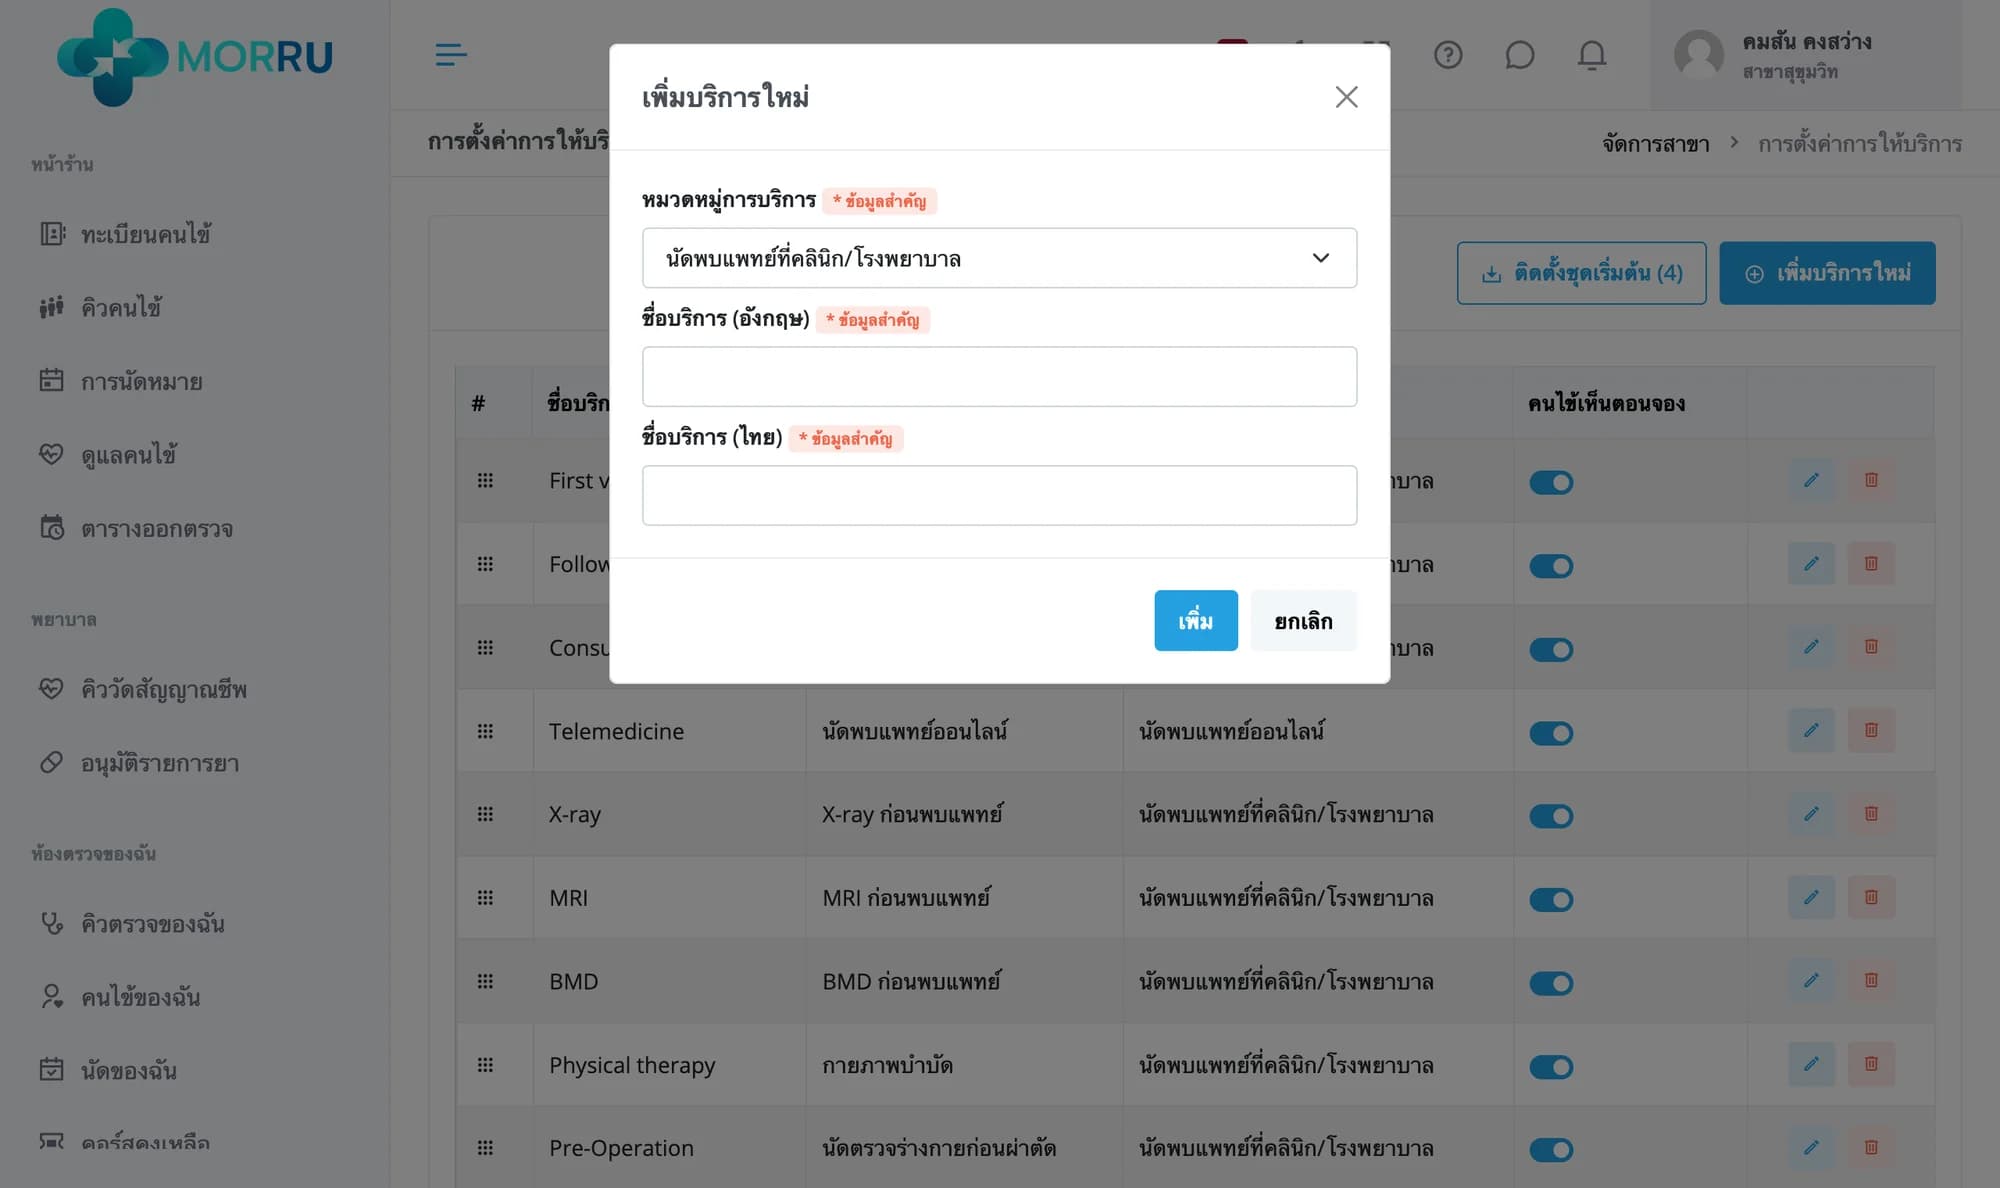Toggle patient visibility switch for Telemedicine
Image resolution: width=2000 pixels, height=1188 pixels.
pyautogui.click(x=1551, y=733)
